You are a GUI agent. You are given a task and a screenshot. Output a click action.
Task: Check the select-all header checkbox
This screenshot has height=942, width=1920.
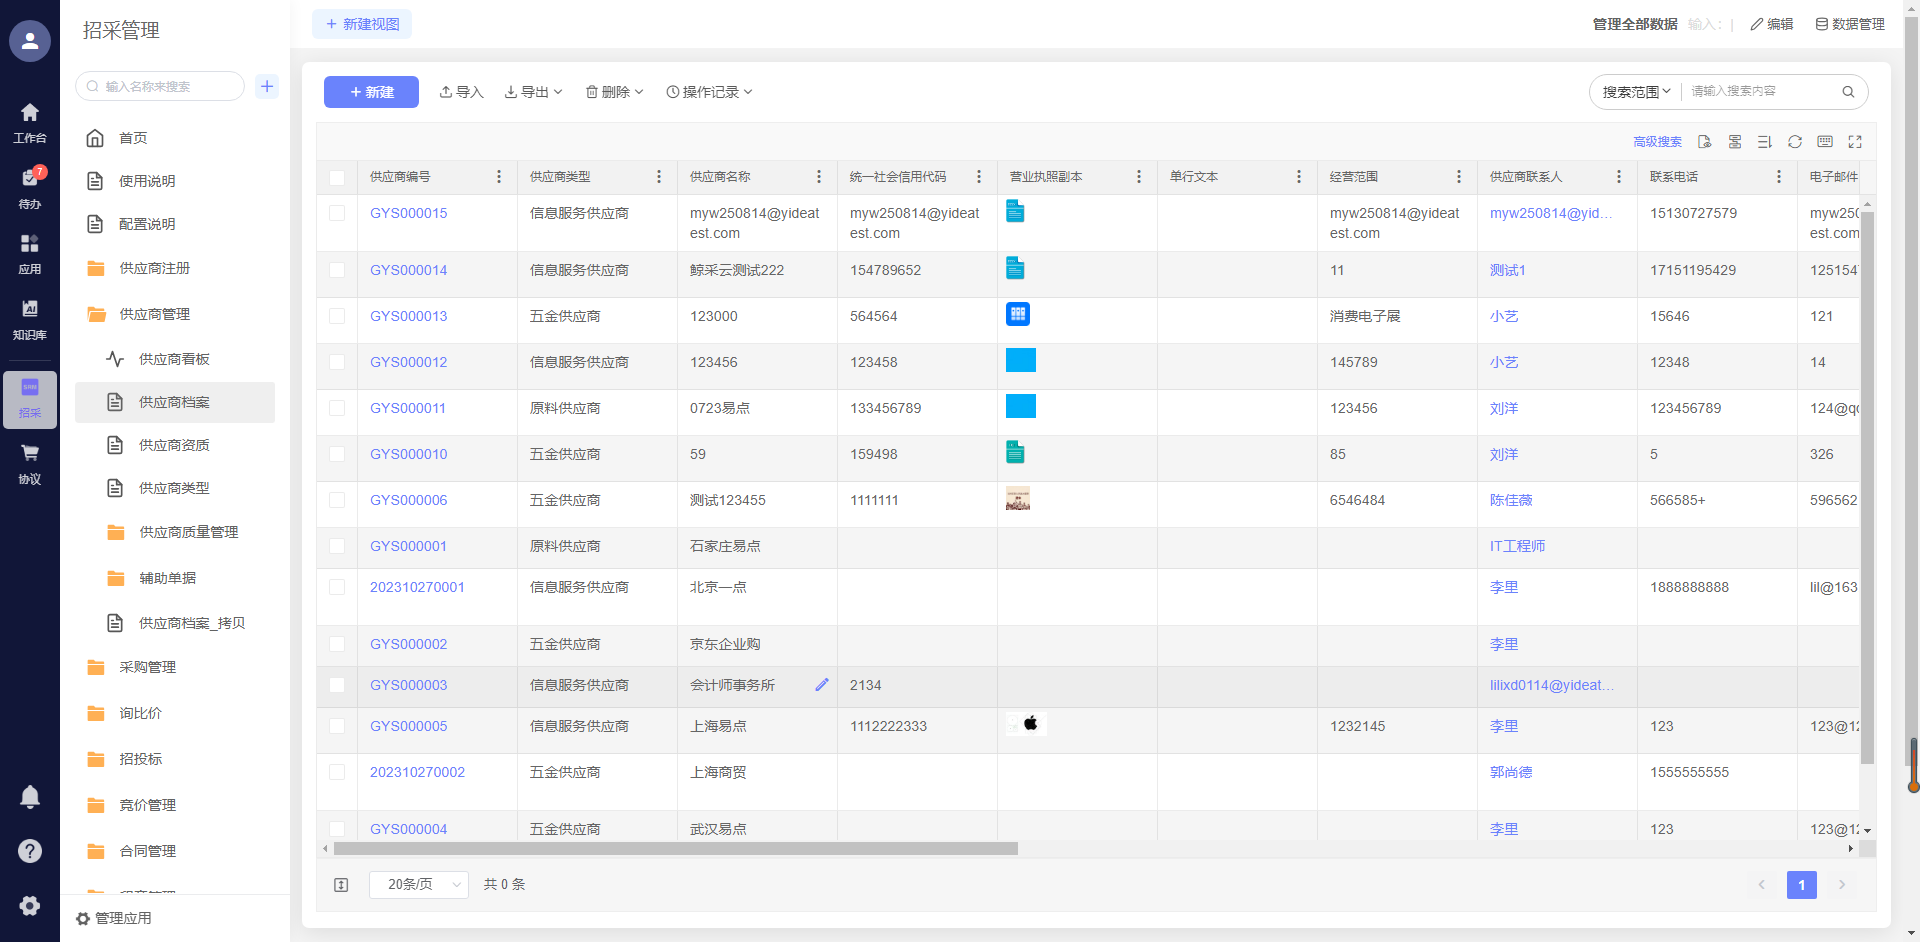click(x=337, y=177)
